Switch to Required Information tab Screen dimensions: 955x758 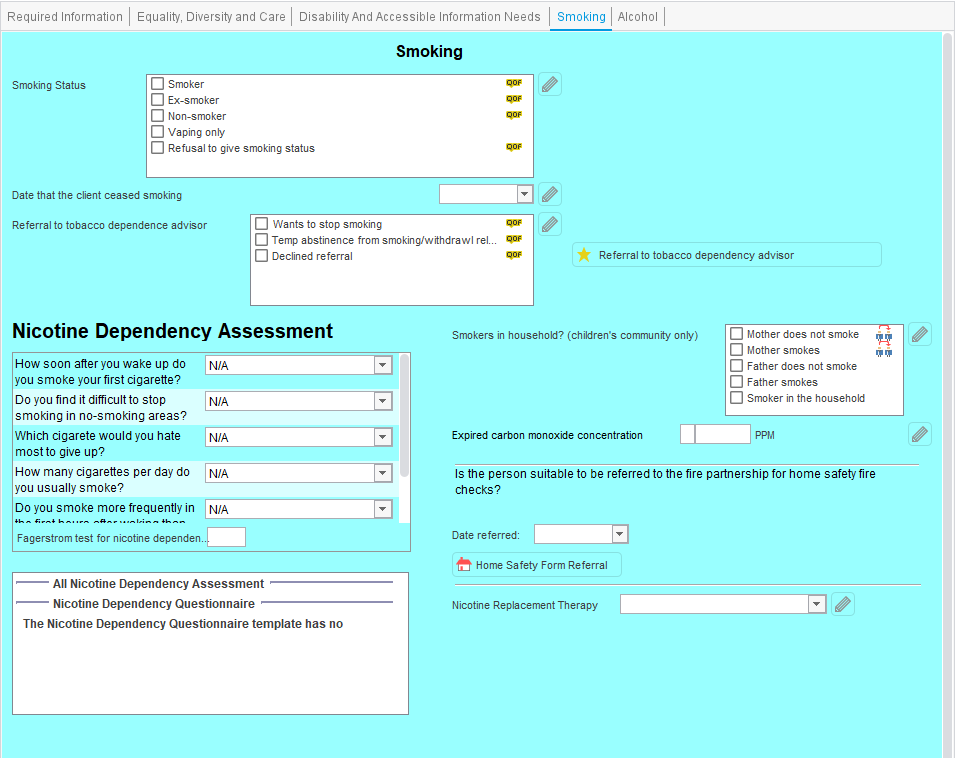(65, 16)
